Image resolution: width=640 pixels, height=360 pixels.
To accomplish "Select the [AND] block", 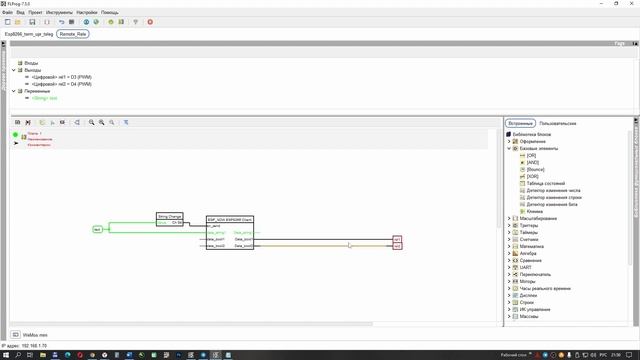I will 533,162.
